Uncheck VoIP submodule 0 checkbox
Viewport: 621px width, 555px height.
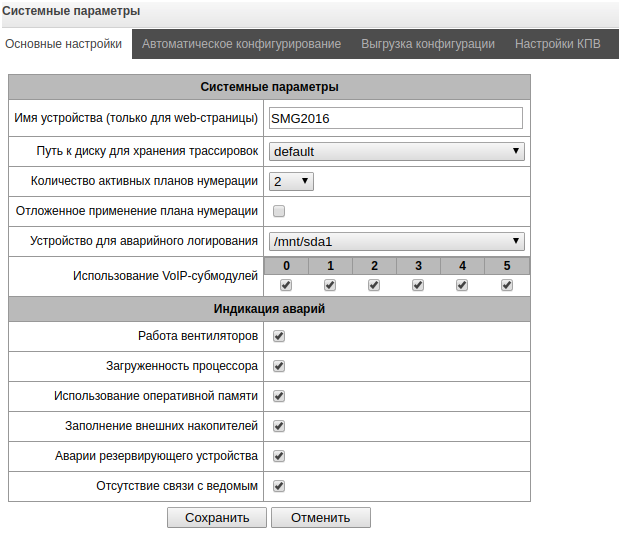(x=286, y=285)
